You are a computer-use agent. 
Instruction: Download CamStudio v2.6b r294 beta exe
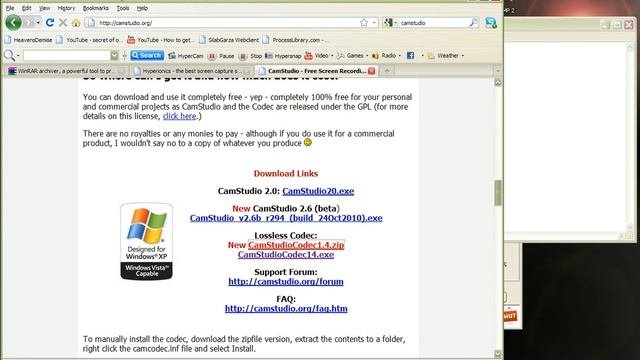tap(286, 218)
